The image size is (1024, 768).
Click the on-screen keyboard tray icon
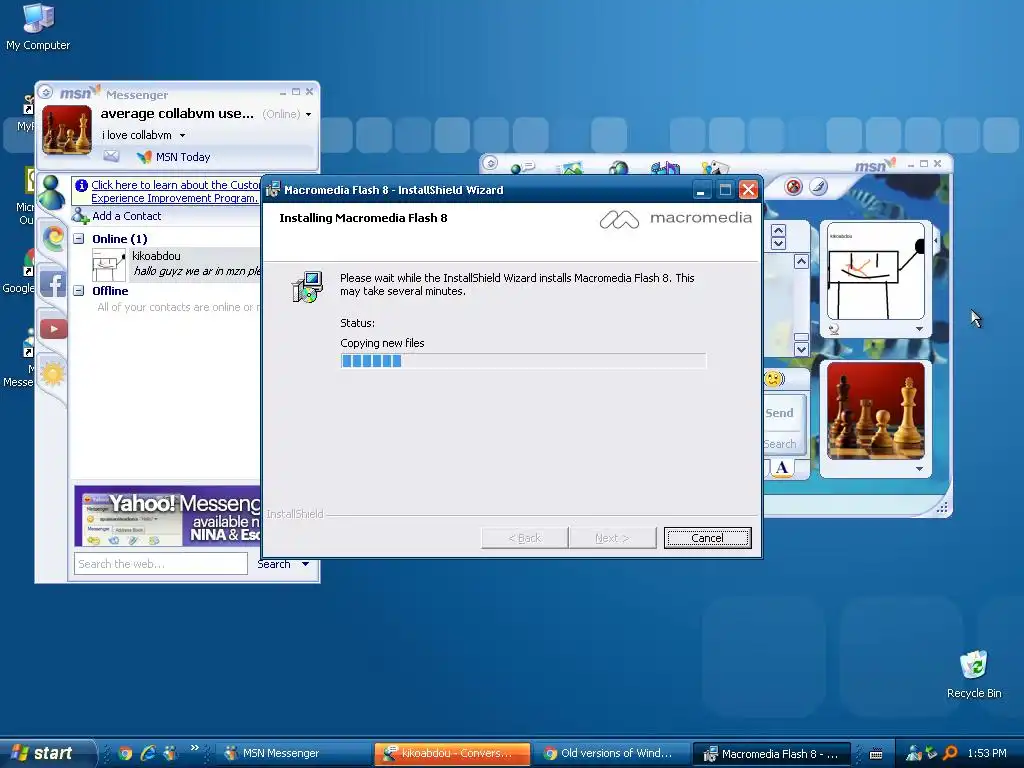click(x=876, y=754)
